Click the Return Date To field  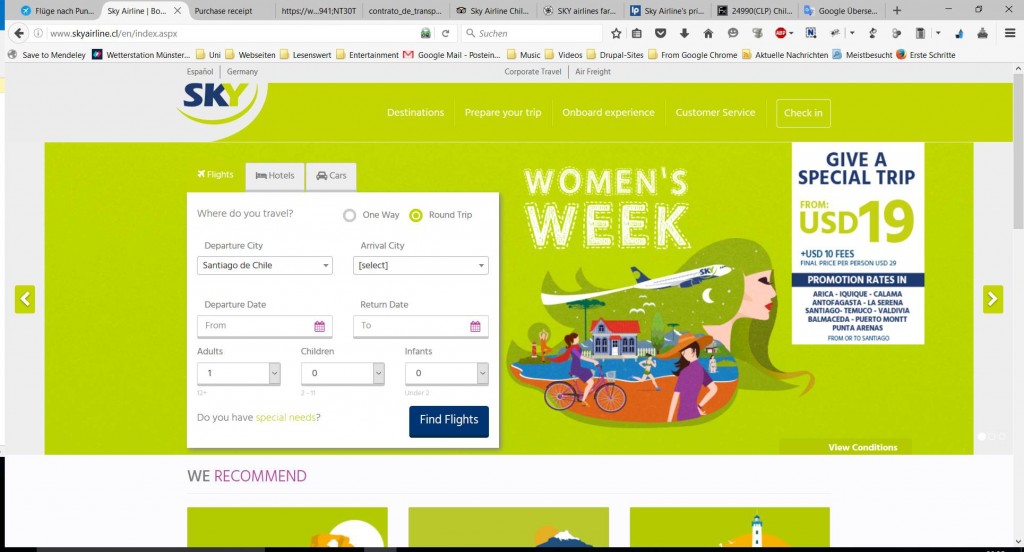click(x=421, y=326)
